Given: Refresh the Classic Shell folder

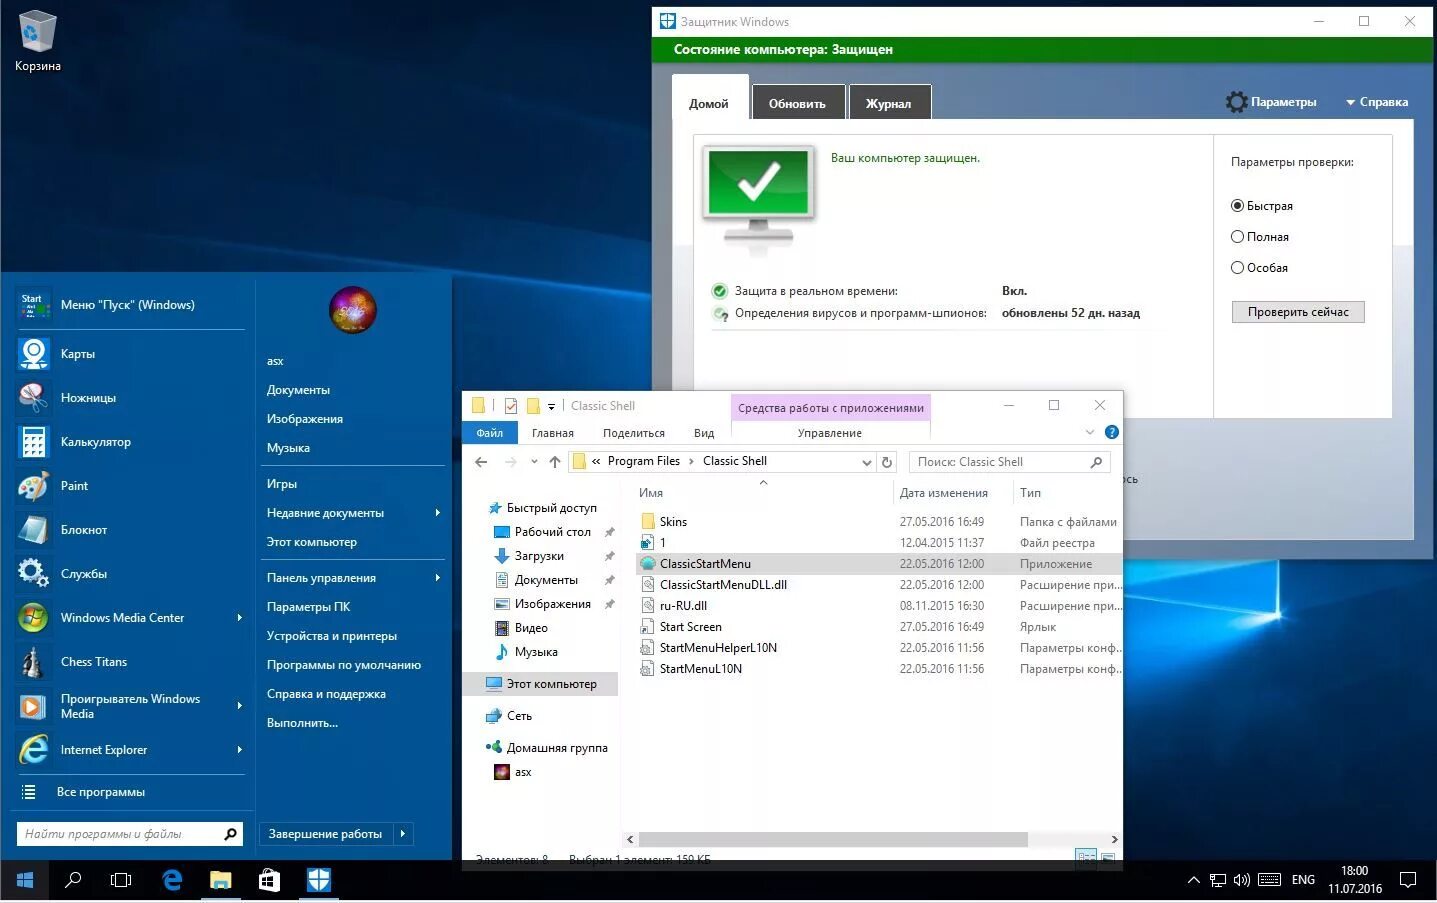Looking at the screenshot, I should 887,462.
